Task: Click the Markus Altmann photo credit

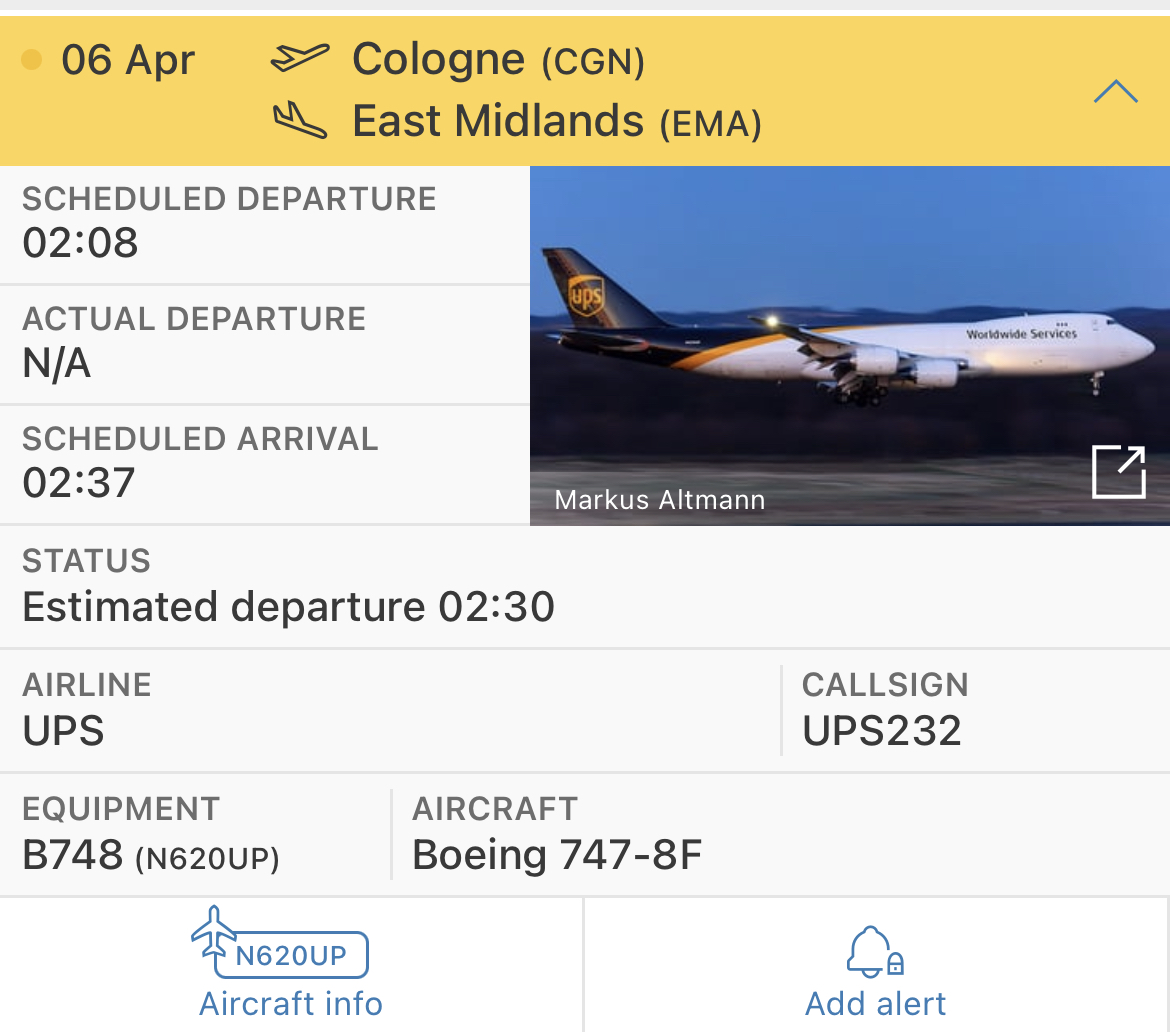Action: coord(659,499)
